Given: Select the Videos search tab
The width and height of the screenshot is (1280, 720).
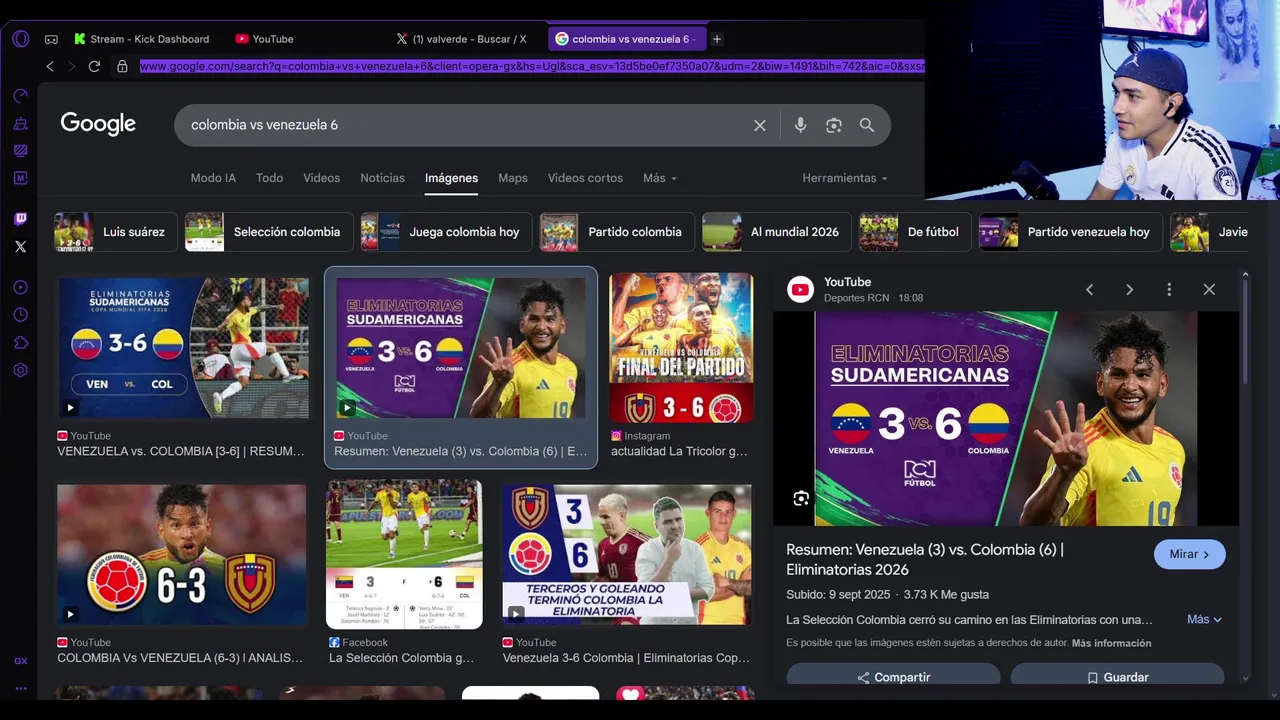Looking at the screenshot, I should (321, 178).
